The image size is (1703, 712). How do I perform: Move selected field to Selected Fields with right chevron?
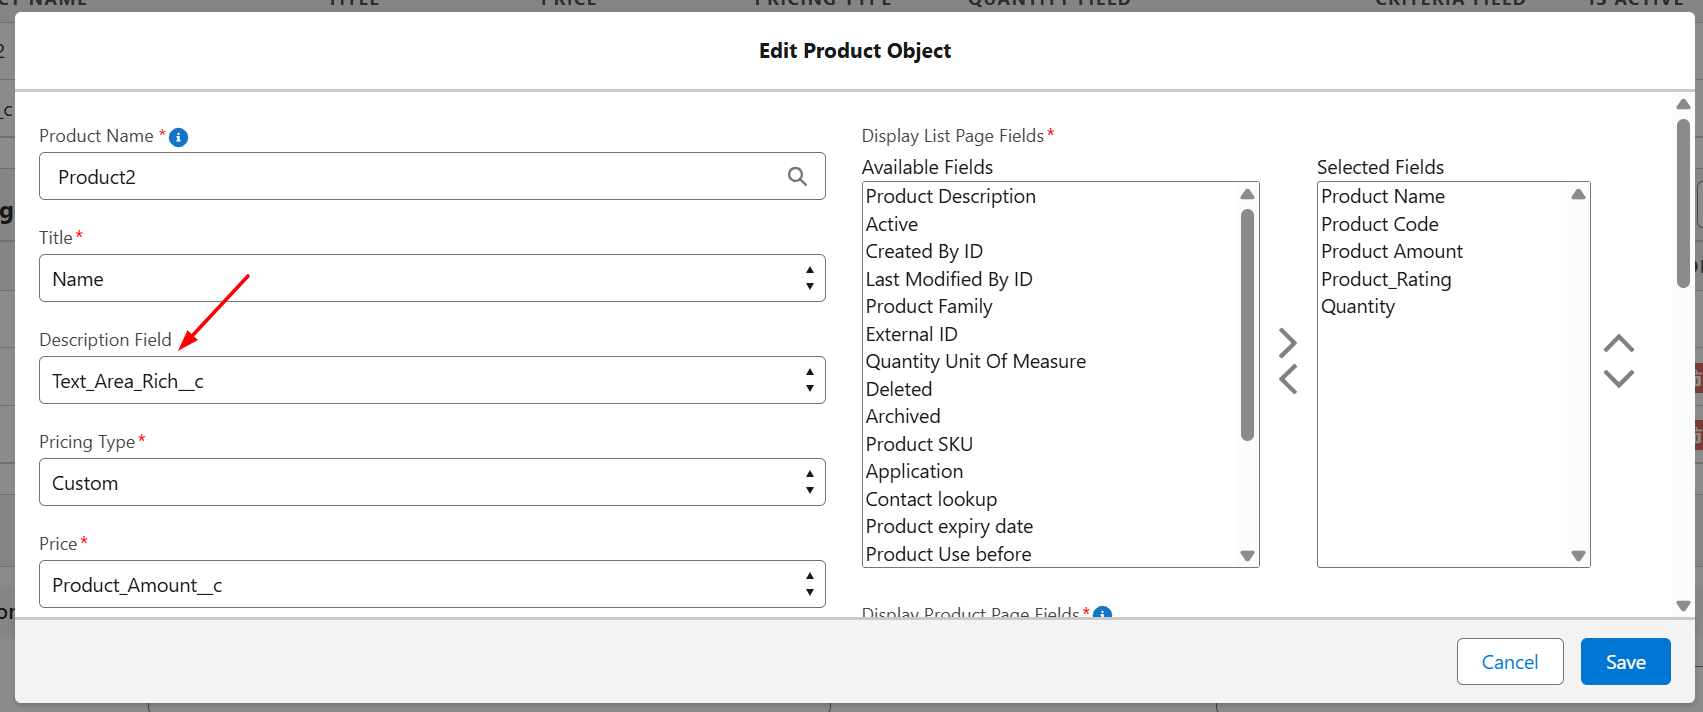[1287, 344]
